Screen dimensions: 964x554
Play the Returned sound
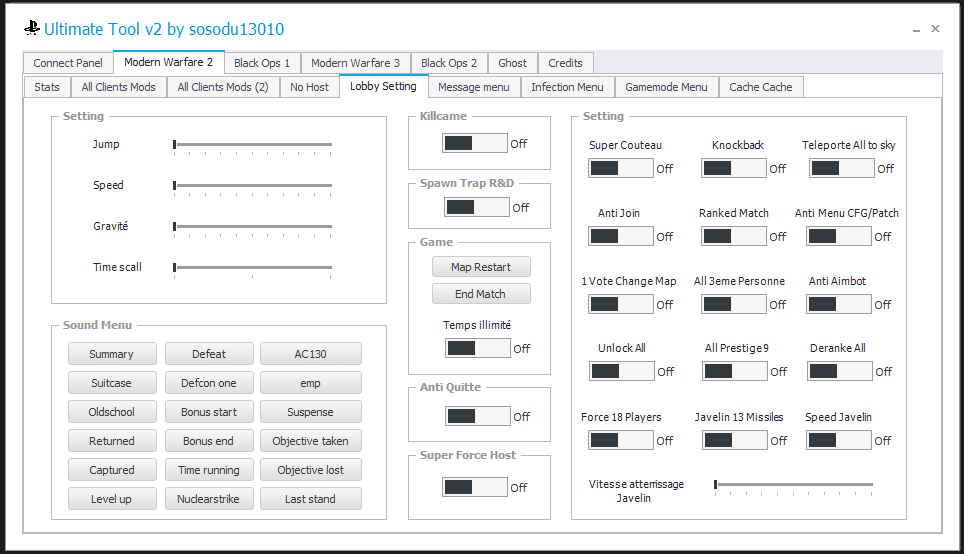pos(112,440)
